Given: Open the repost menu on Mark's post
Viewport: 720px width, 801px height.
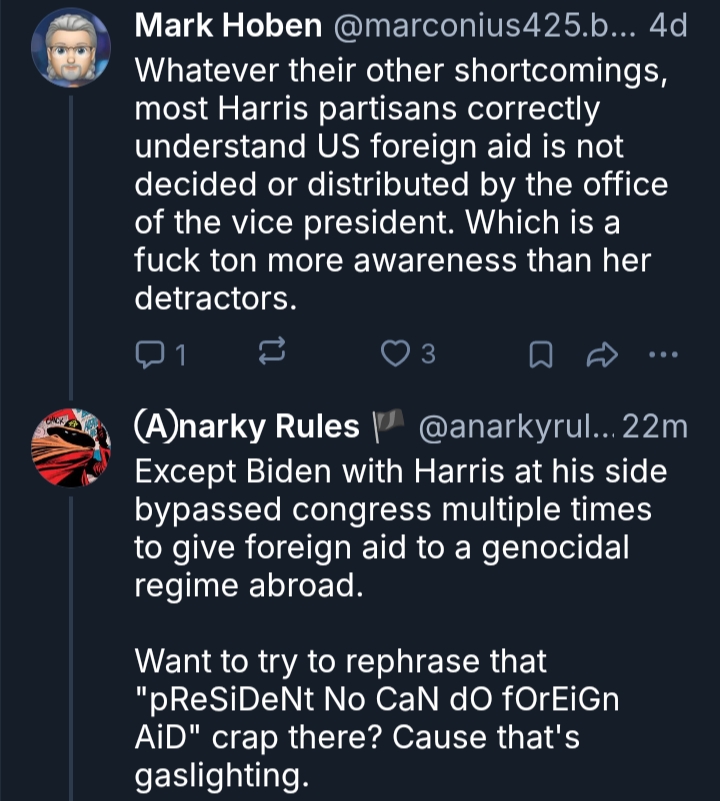Looking at the screenshot, I should click(272, 353).
